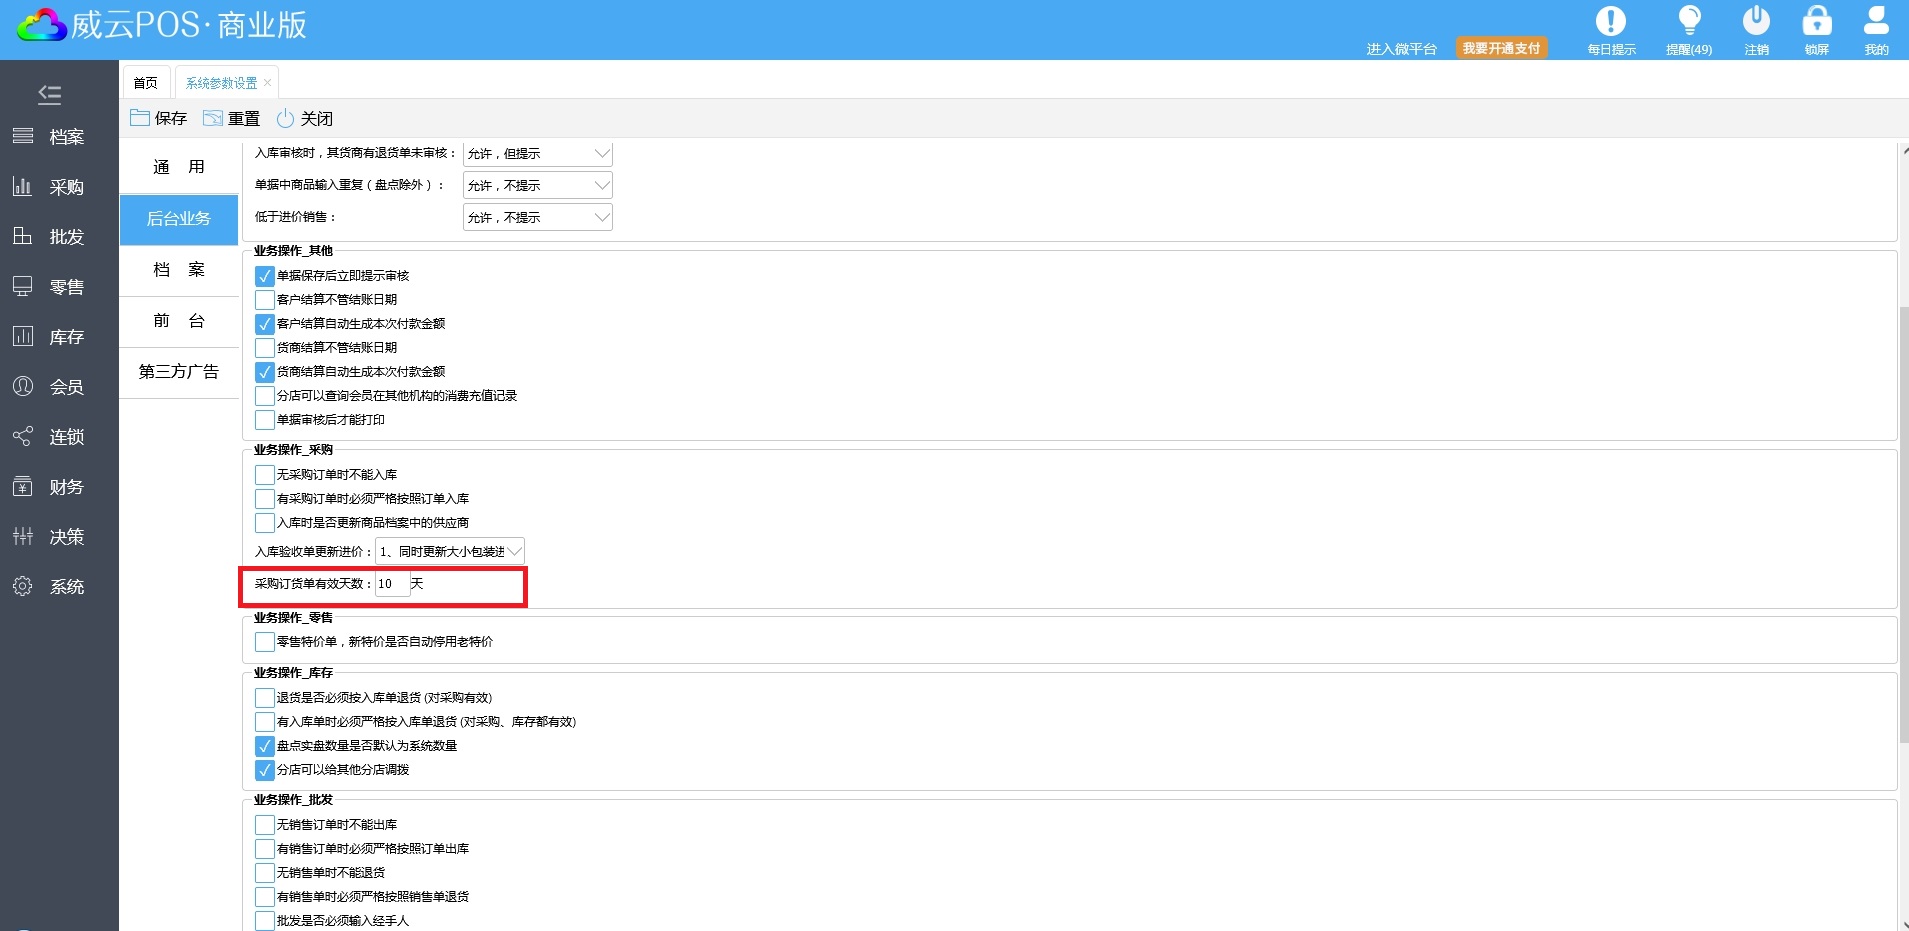Open the 我的 user profile icon
This screenshot has width=1909, height=931.
pyautogui.click(x=1876, y=22)
